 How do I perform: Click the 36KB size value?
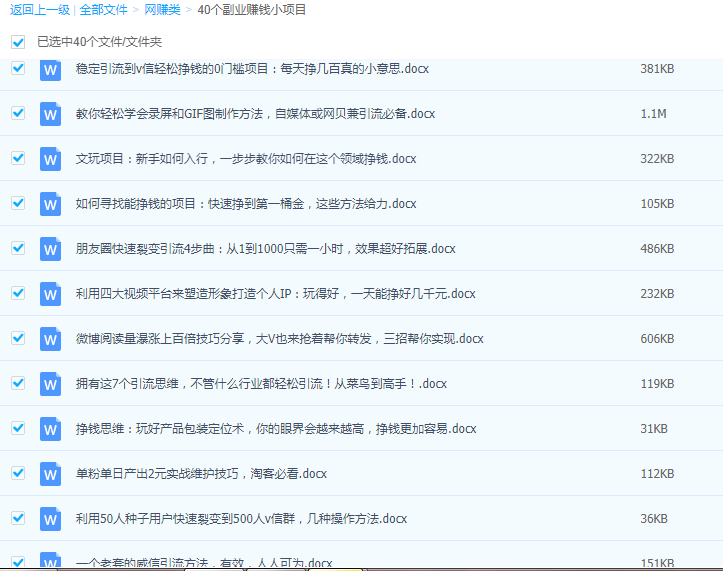click(654, 518)
